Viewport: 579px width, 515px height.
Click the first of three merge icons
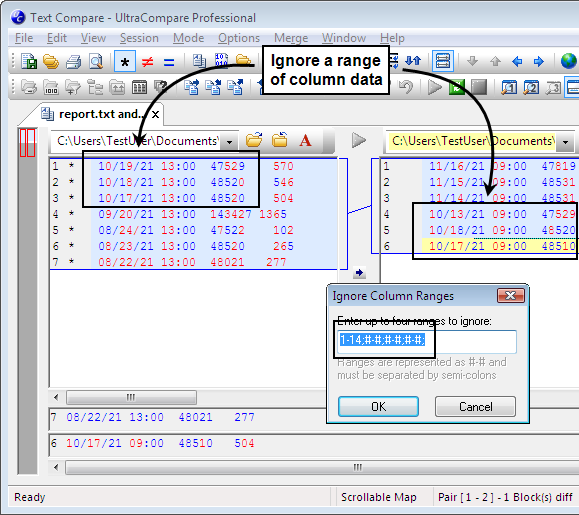192,87
